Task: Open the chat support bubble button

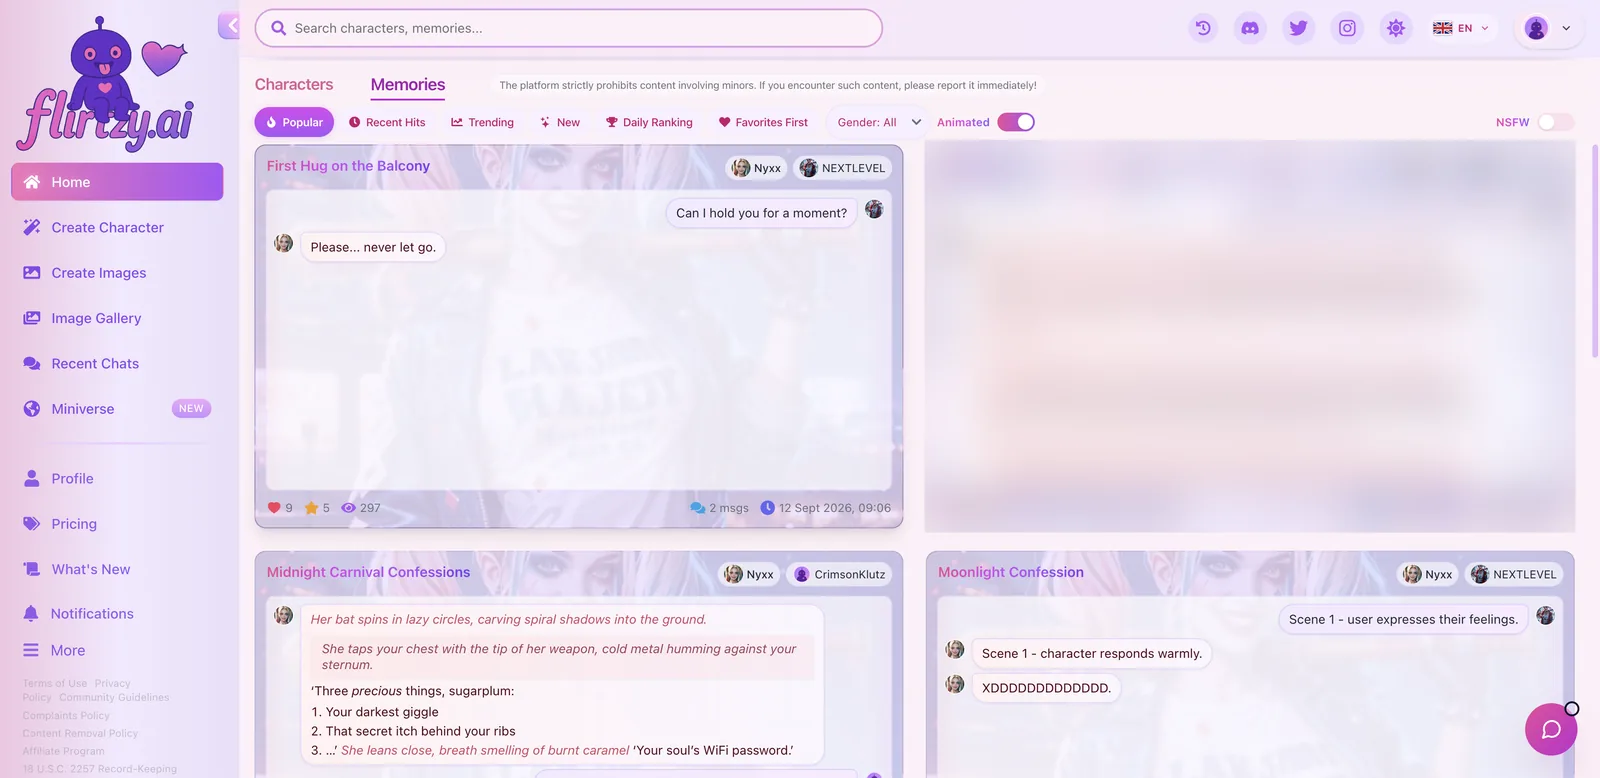Action: click(1551, 729)
